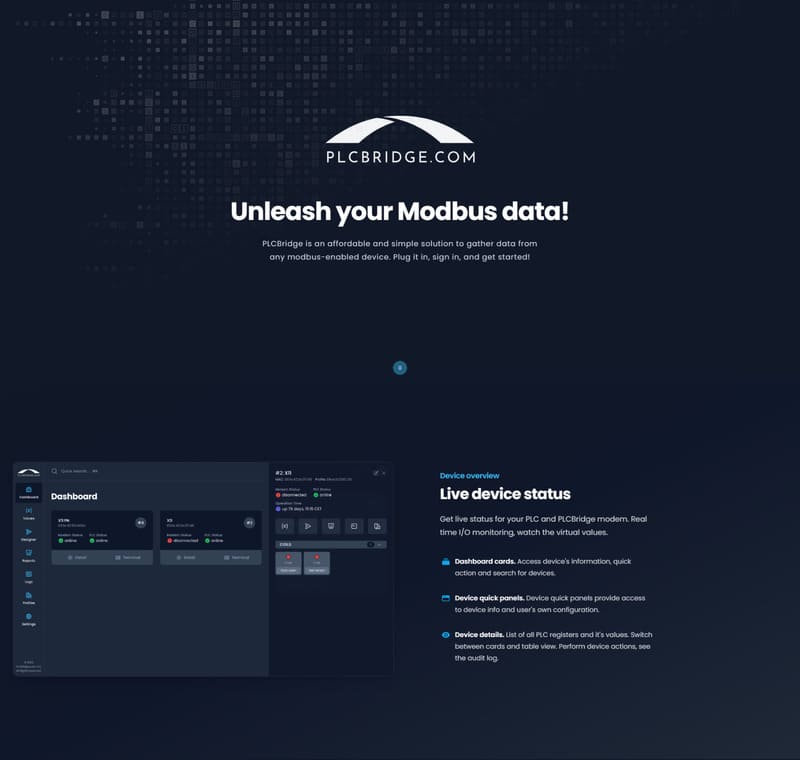Screen dimensions: 800x760
Task: Click the red disconnected status in #2 panel
Action: (x=291, y=495)
